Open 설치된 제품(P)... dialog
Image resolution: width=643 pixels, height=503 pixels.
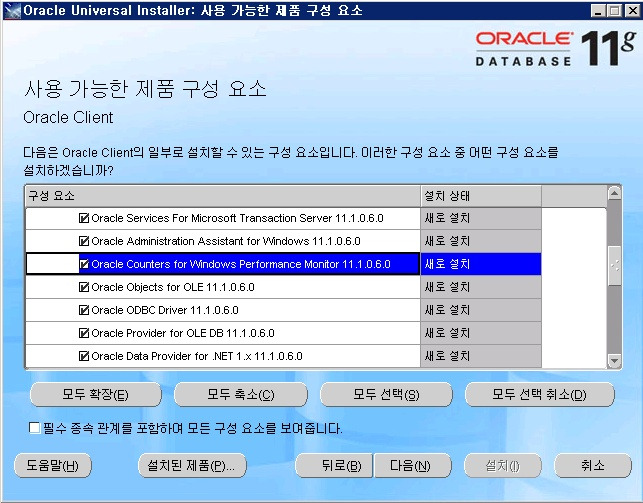click(x=192, y=465)
